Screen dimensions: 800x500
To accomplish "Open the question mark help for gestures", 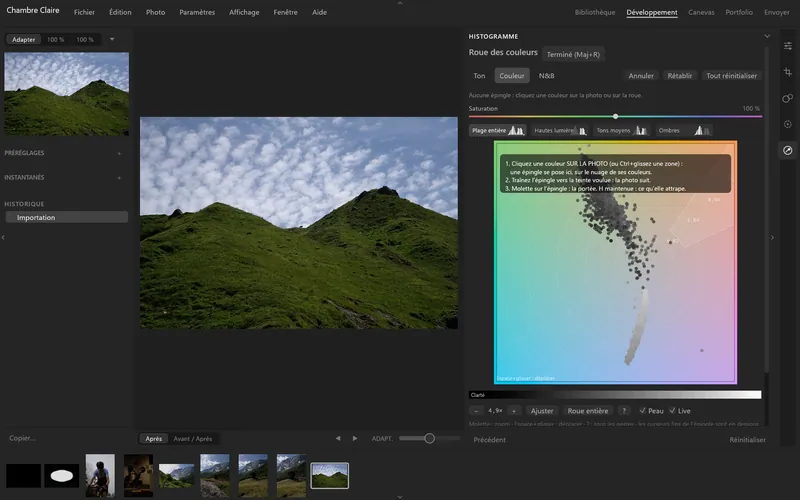I will [624, 411].
